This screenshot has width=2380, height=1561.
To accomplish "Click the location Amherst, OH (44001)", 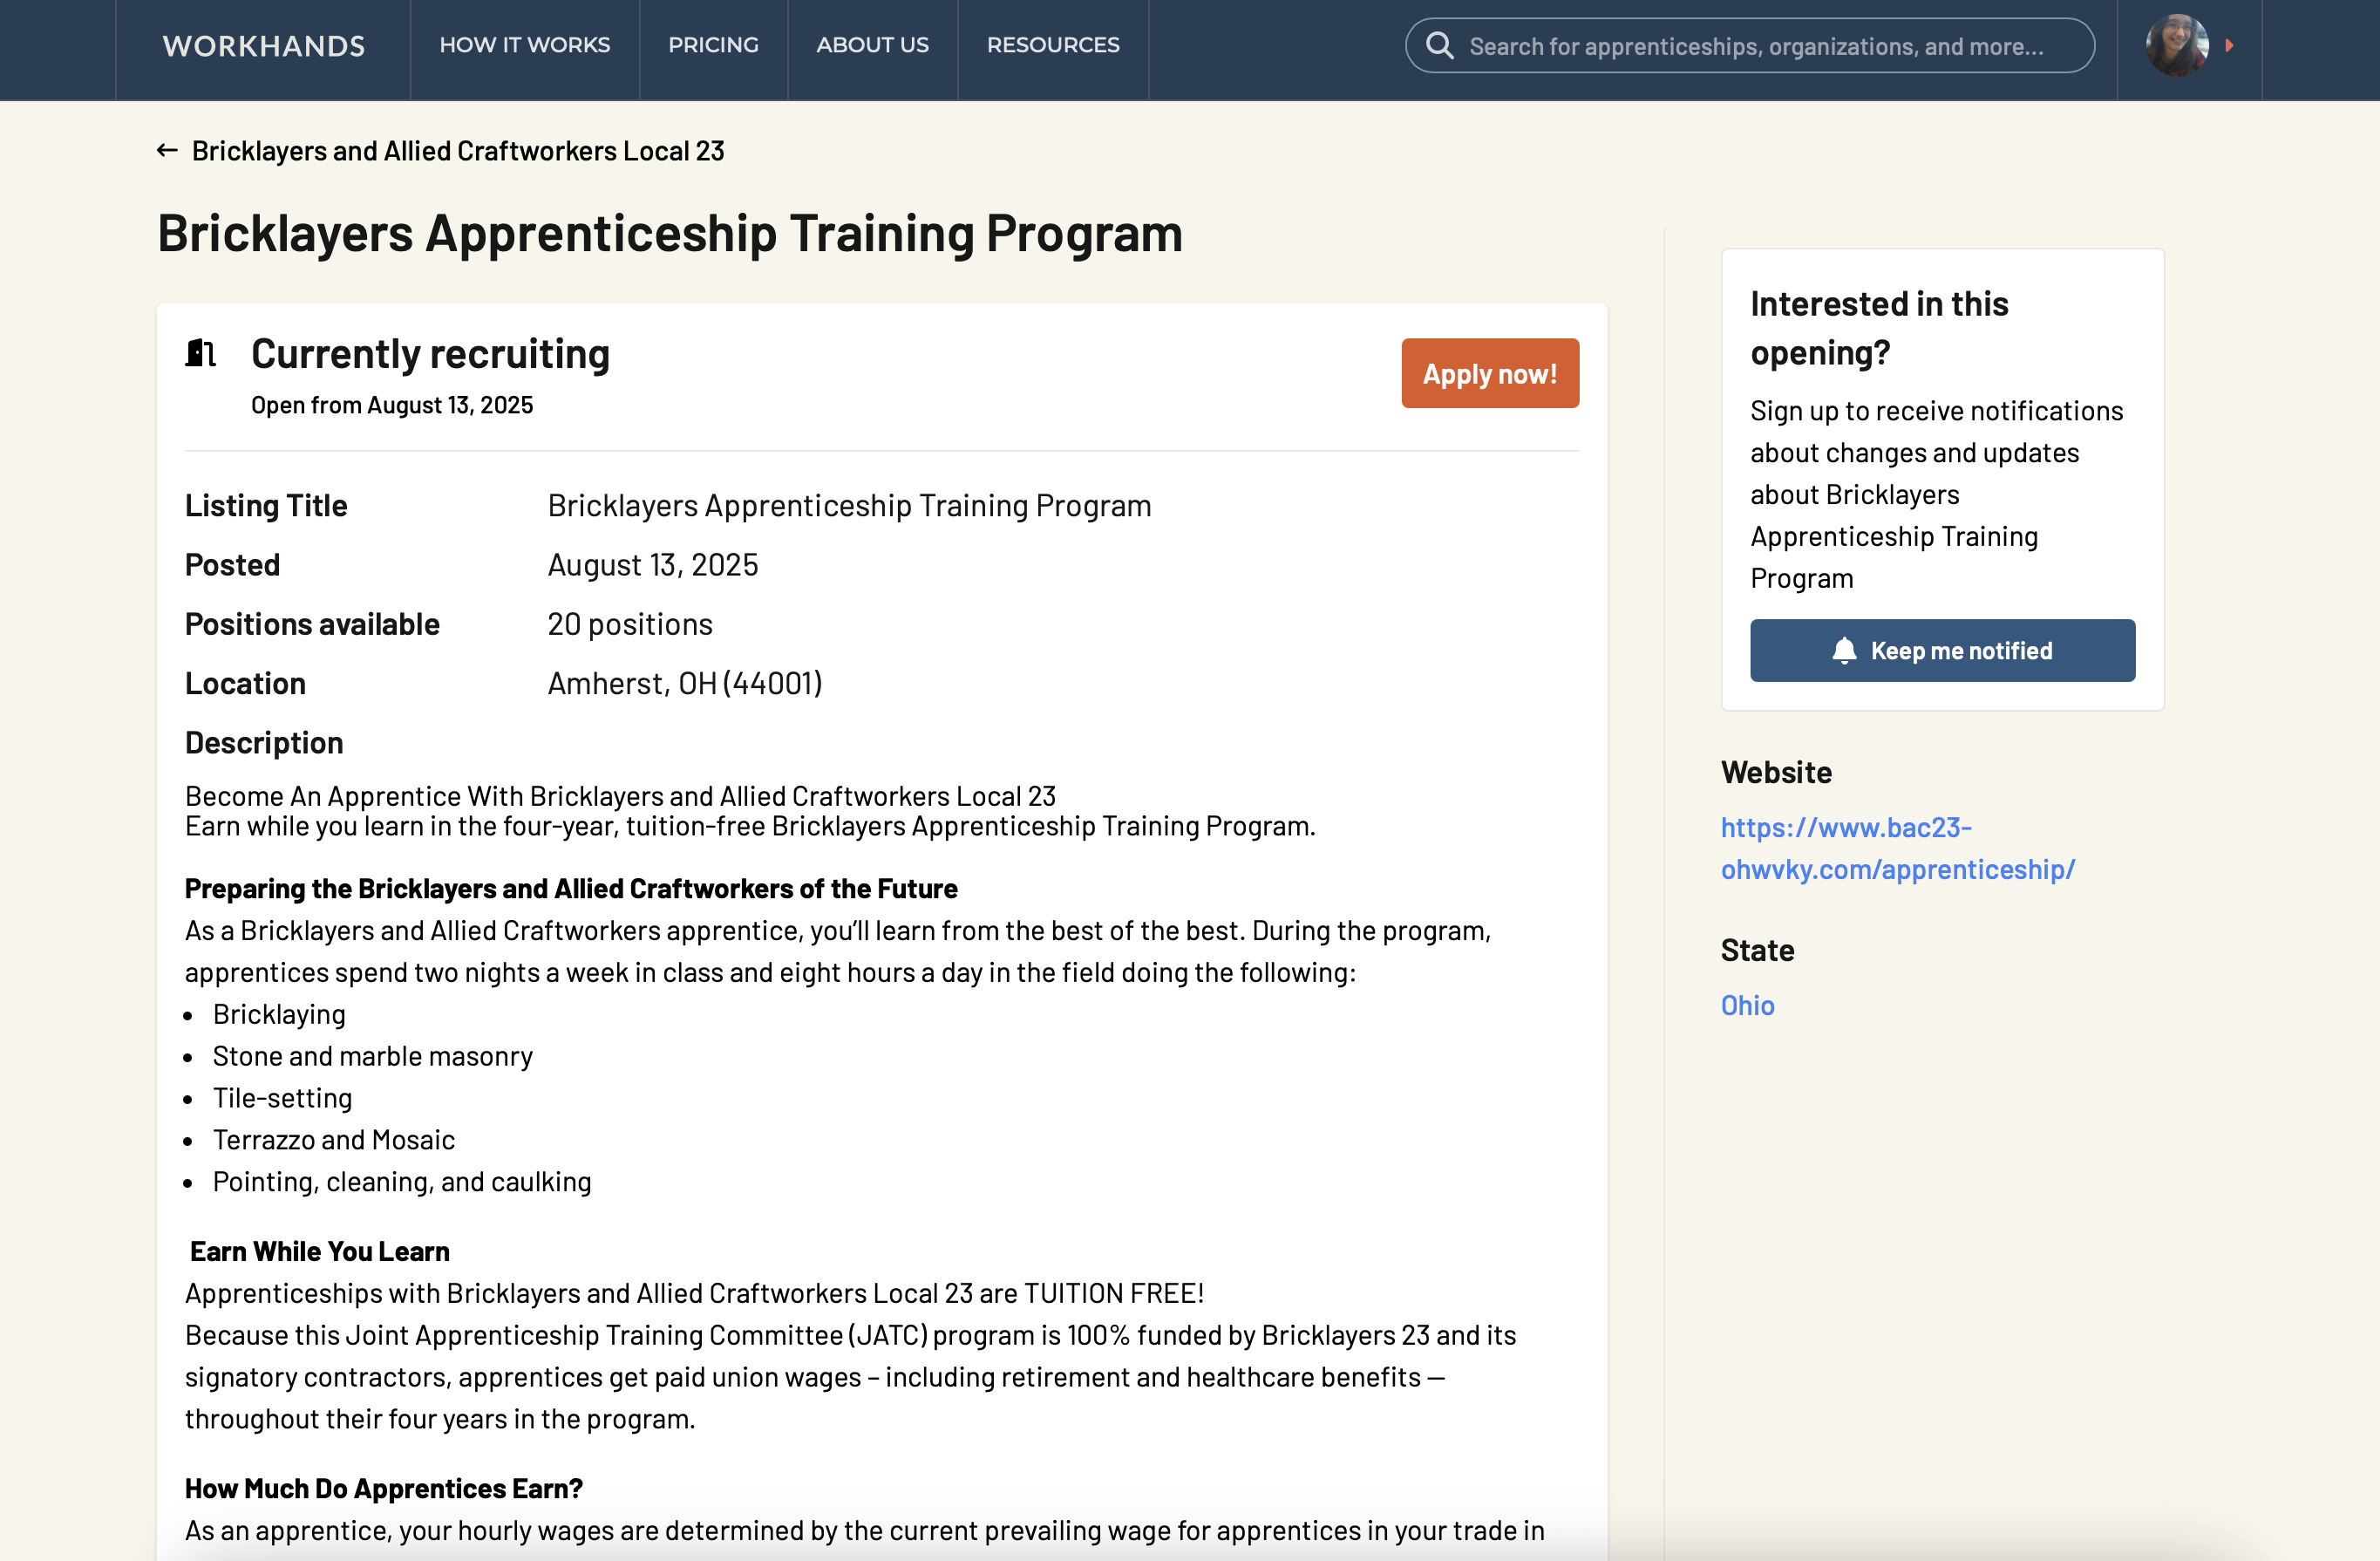I will tap(685, 683).
